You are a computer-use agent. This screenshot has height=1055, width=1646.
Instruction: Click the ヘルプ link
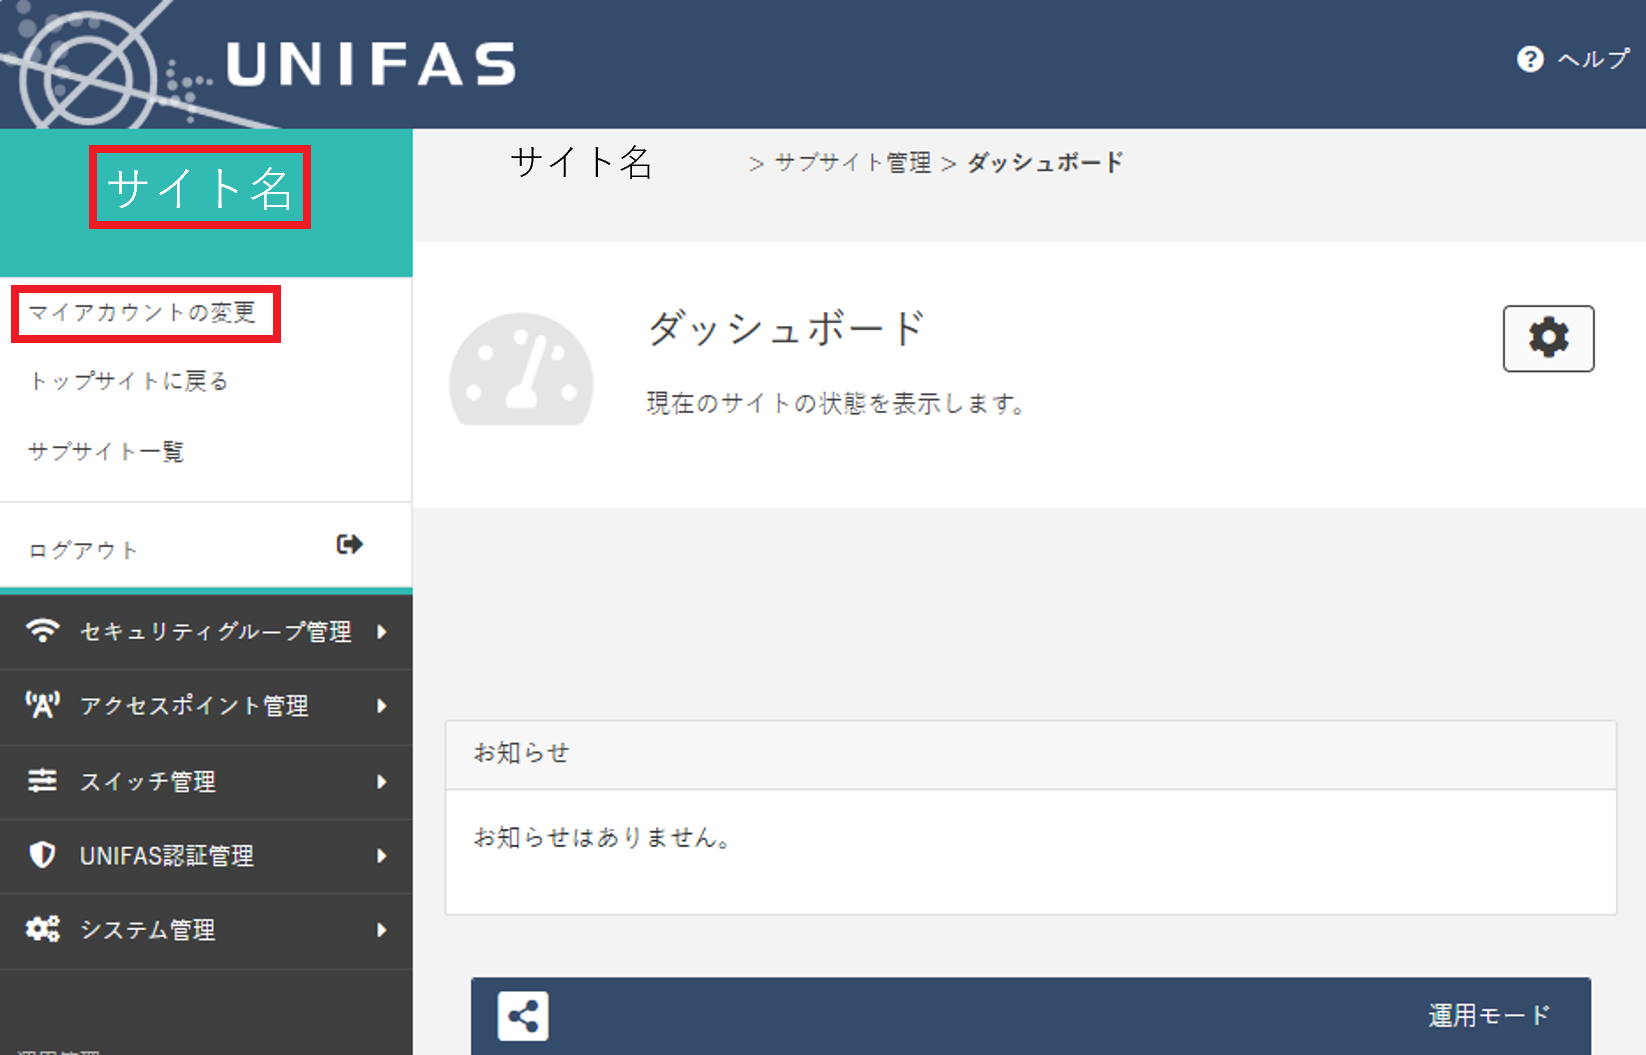(1594, 59)
